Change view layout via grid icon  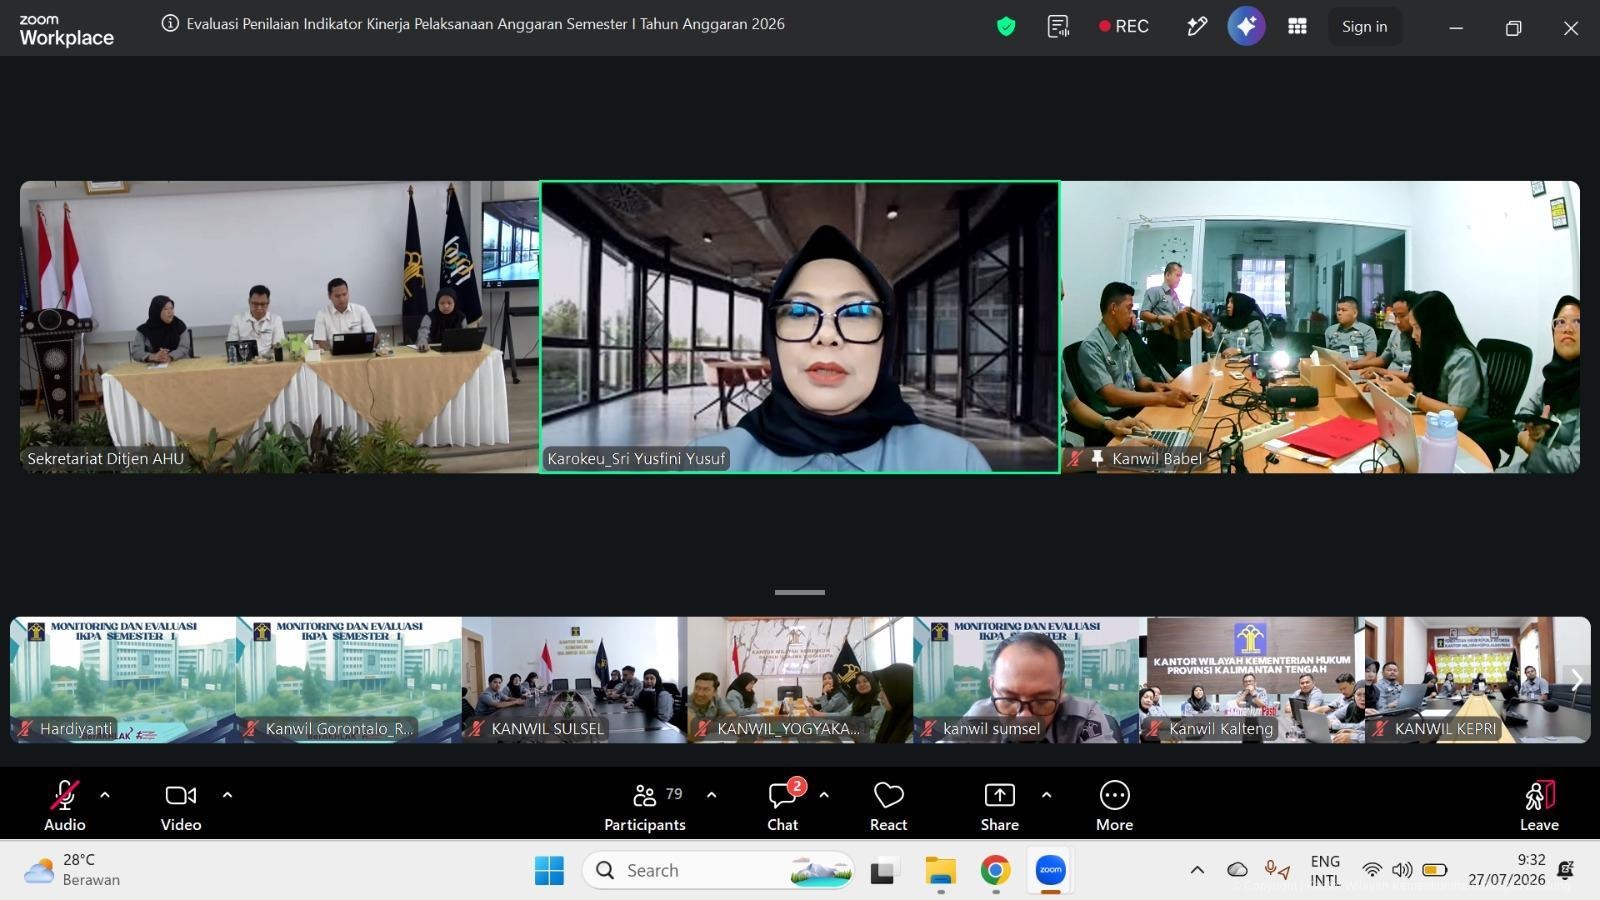point(1297,27)
